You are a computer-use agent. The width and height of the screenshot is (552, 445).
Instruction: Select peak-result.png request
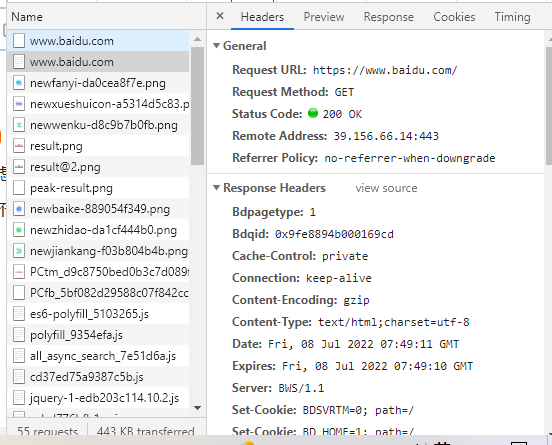[x=98, y=188]
